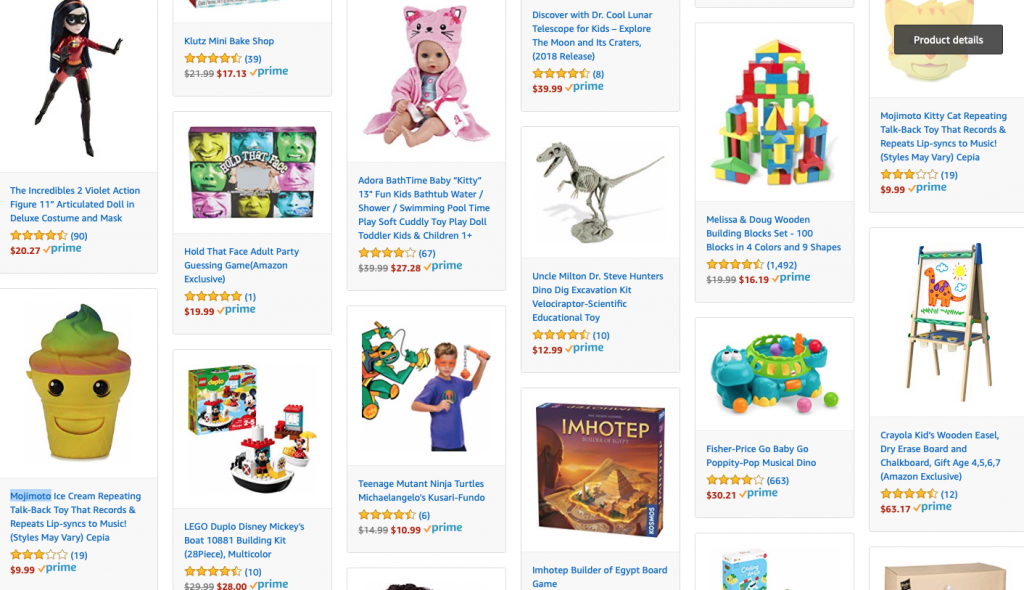View the Imhotep board game box image

pyautogui.click(x=600, y=470)
